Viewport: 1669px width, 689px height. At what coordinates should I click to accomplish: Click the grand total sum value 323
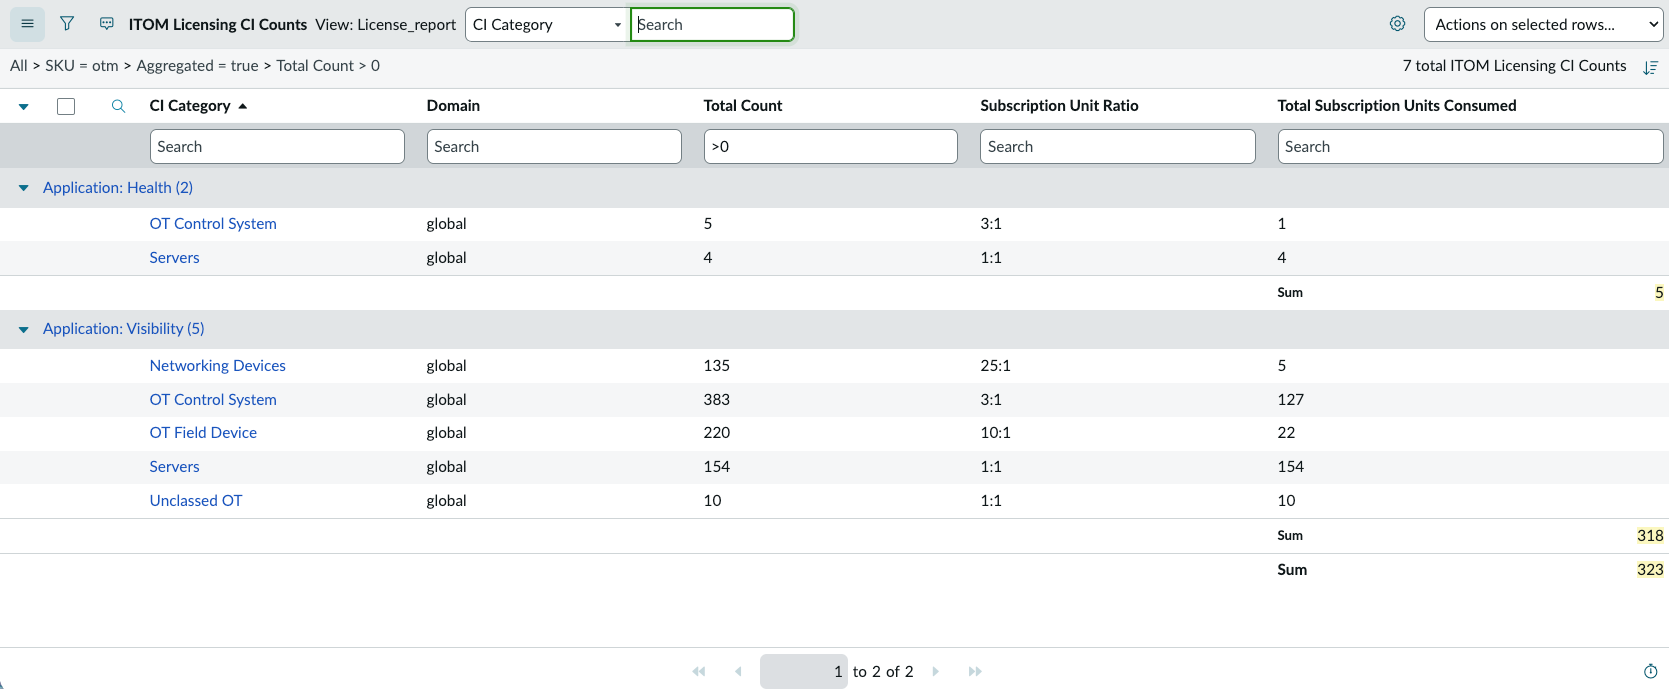pos(1650,570)
